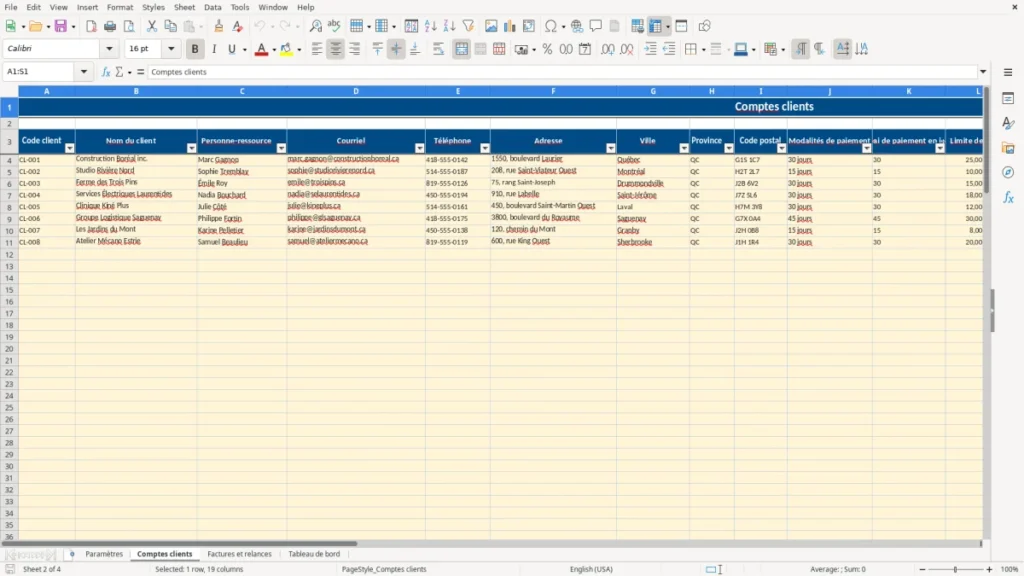1024x576 pixels.
Task: Click the Print icon in toolbar
Action: tap(110, 26)
